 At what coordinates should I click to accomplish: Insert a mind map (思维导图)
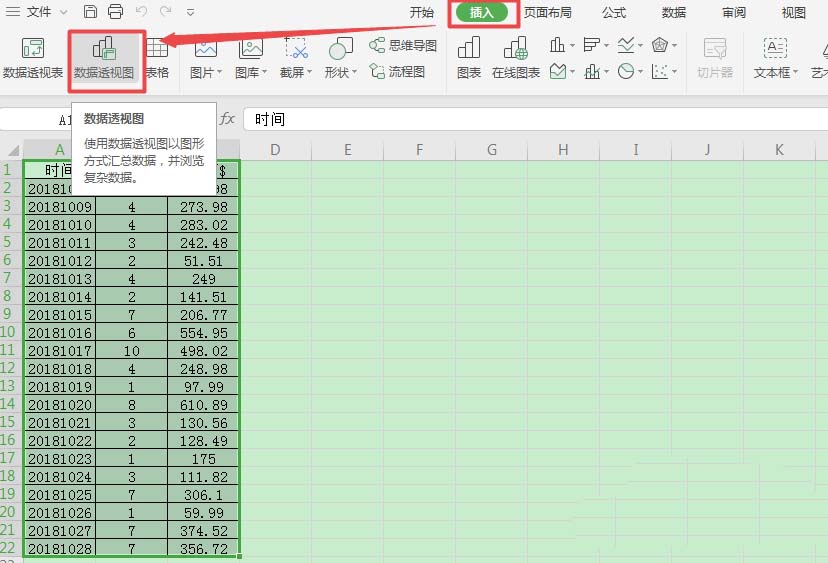point(403,46)
